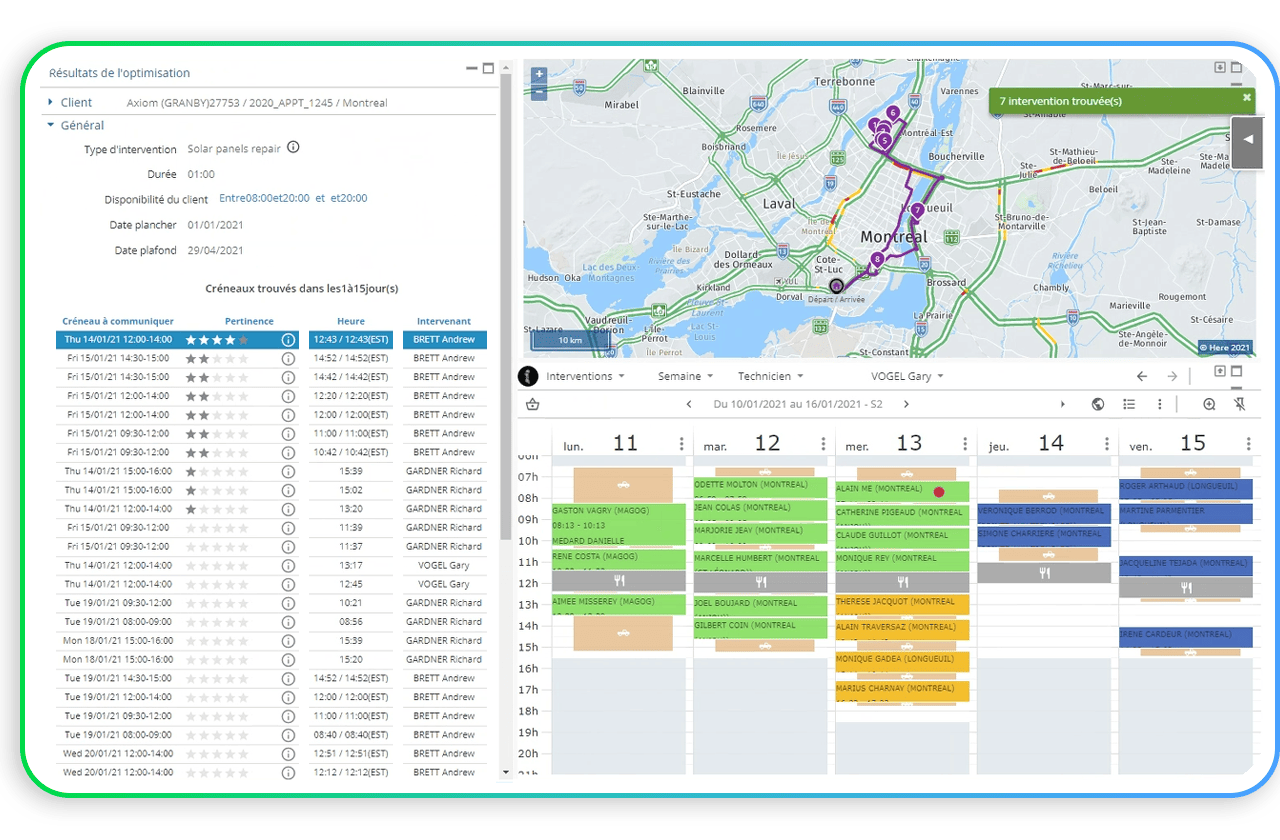Open the VOGEL Gary dropdown
The image size is (1280, 840).
[907, 377]
